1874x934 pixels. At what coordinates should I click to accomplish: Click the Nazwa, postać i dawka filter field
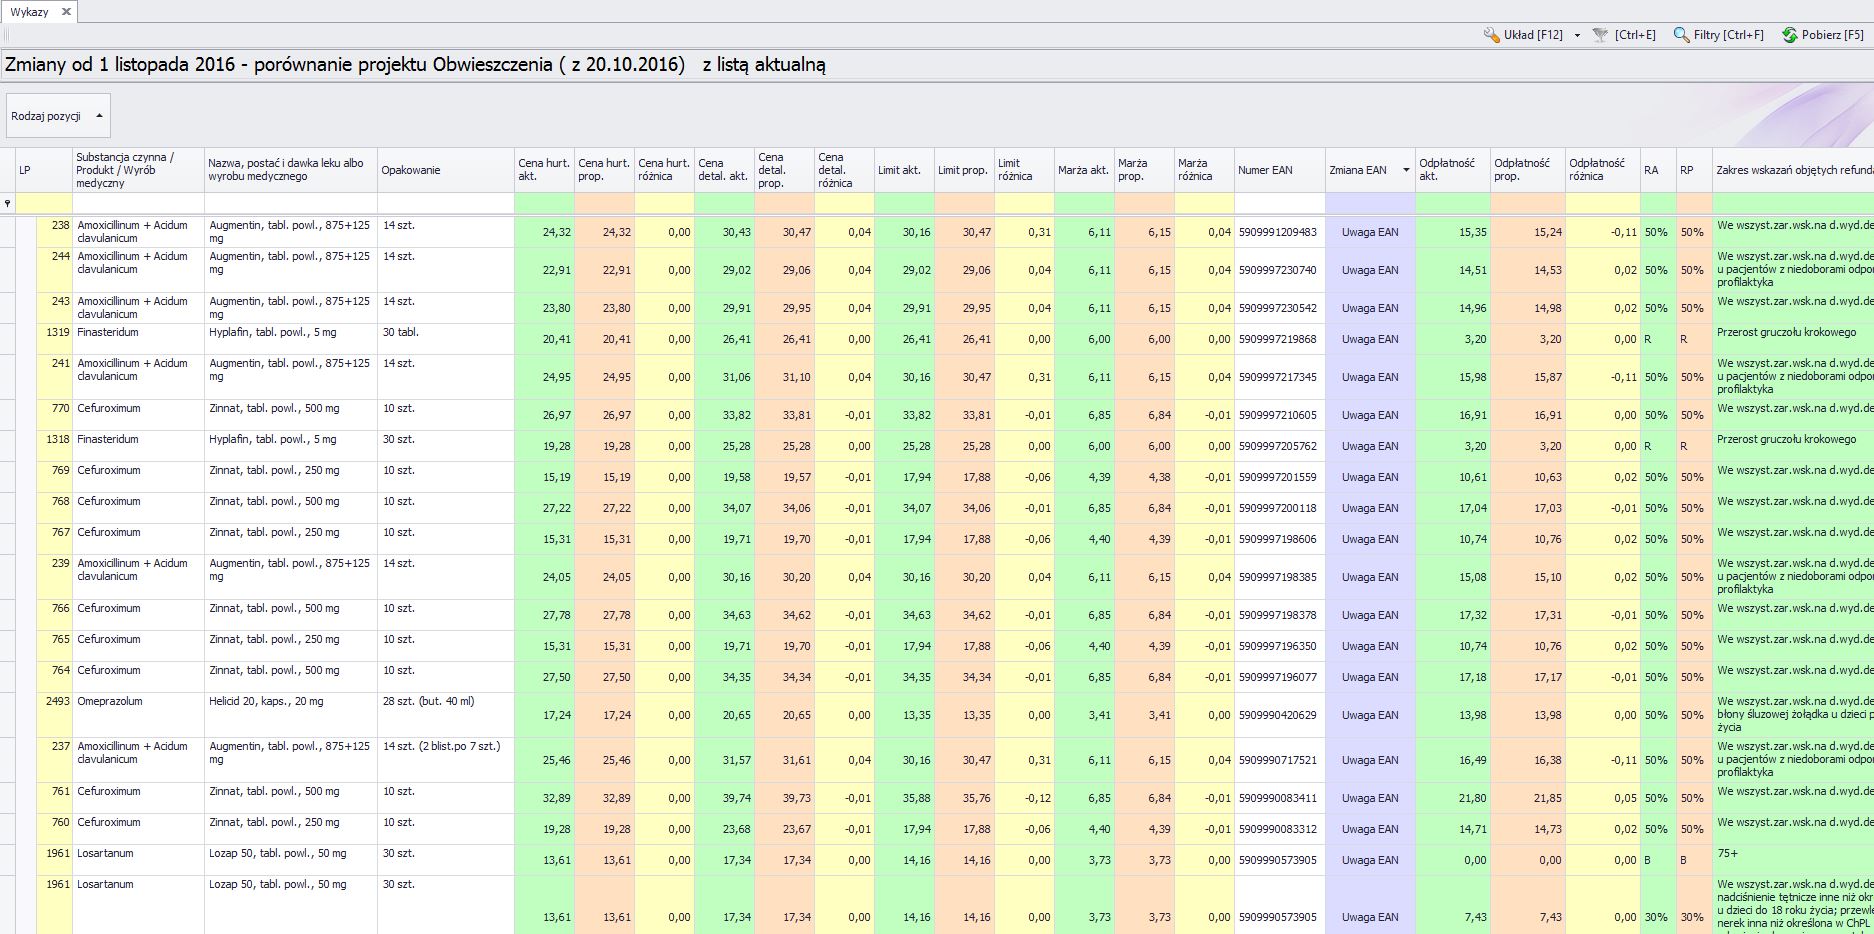(290, 204)
